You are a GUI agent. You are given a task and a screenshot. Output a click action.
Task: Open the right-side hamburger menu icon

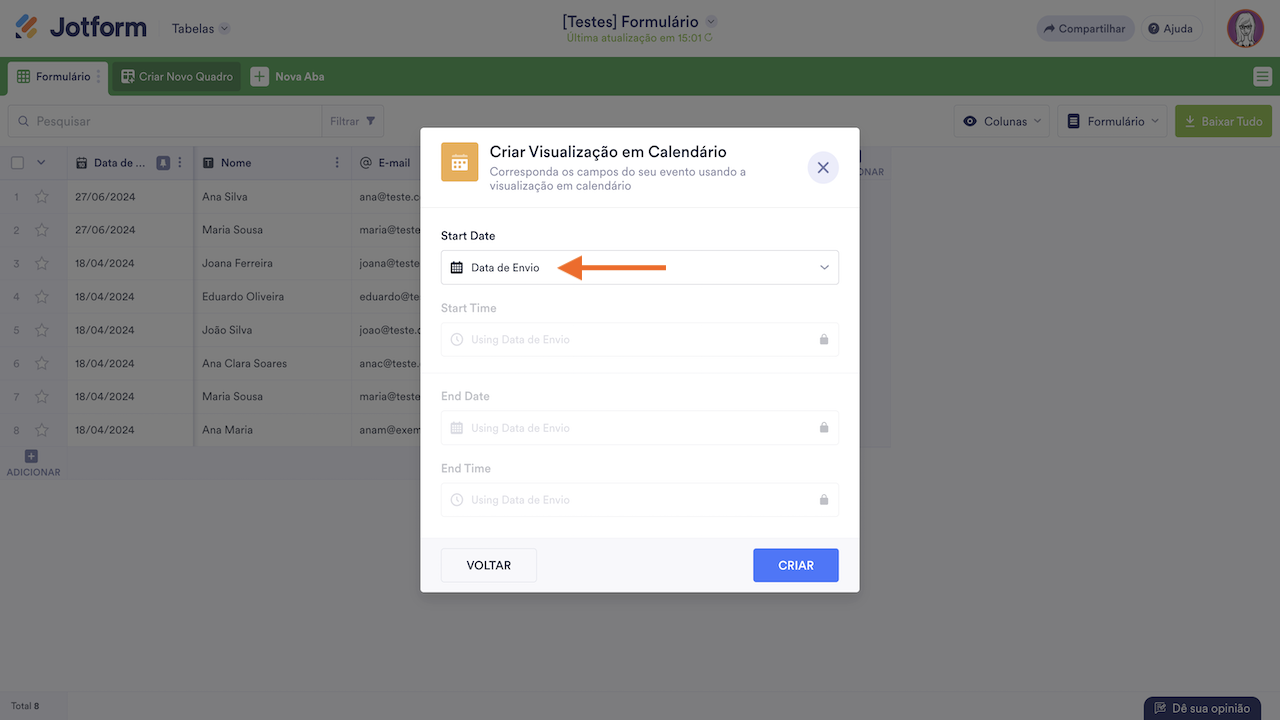tap(1262, 77)
